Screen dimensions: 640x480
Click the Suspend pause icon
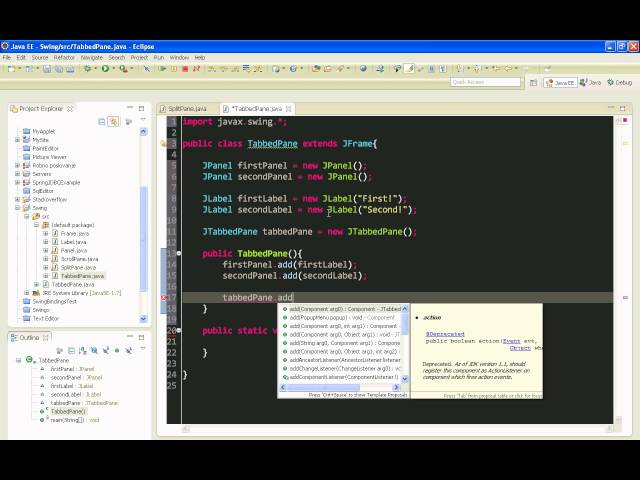(x=174, y=69)
